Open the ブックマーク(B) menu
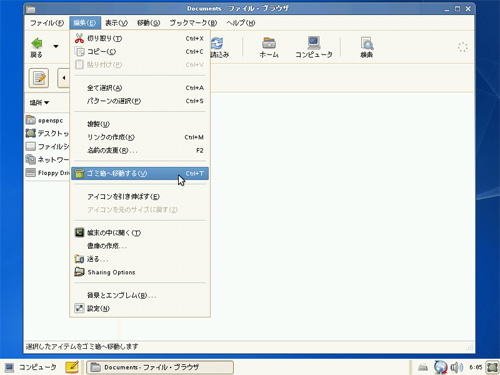 pyautogui.click(x=193, y=23)
